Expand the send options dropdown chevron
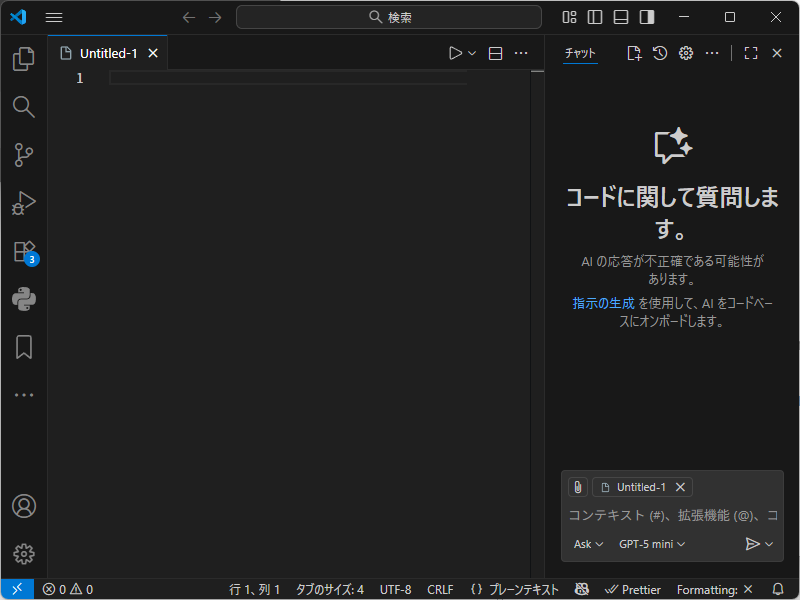 coord(769,544)
